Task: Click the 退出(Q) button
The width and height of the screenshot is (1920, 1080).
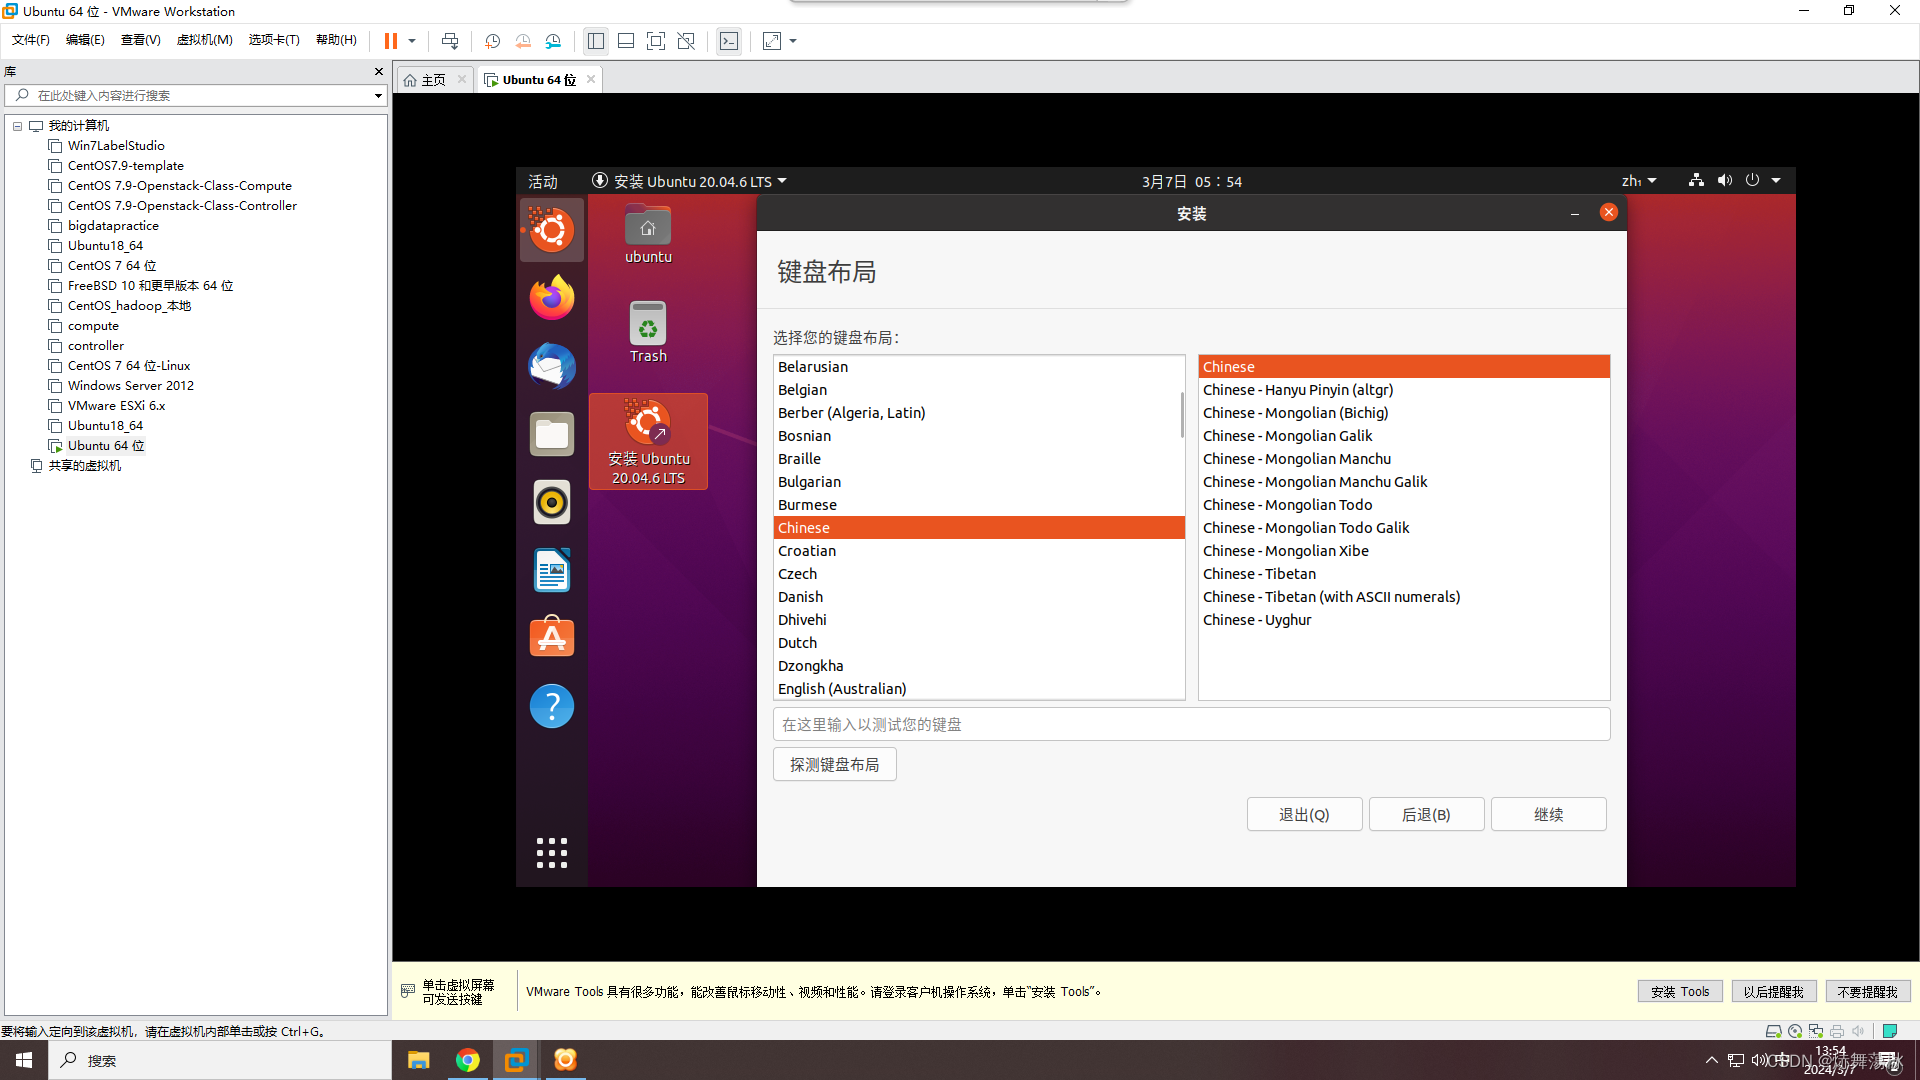Action: tap(1304, 815)
